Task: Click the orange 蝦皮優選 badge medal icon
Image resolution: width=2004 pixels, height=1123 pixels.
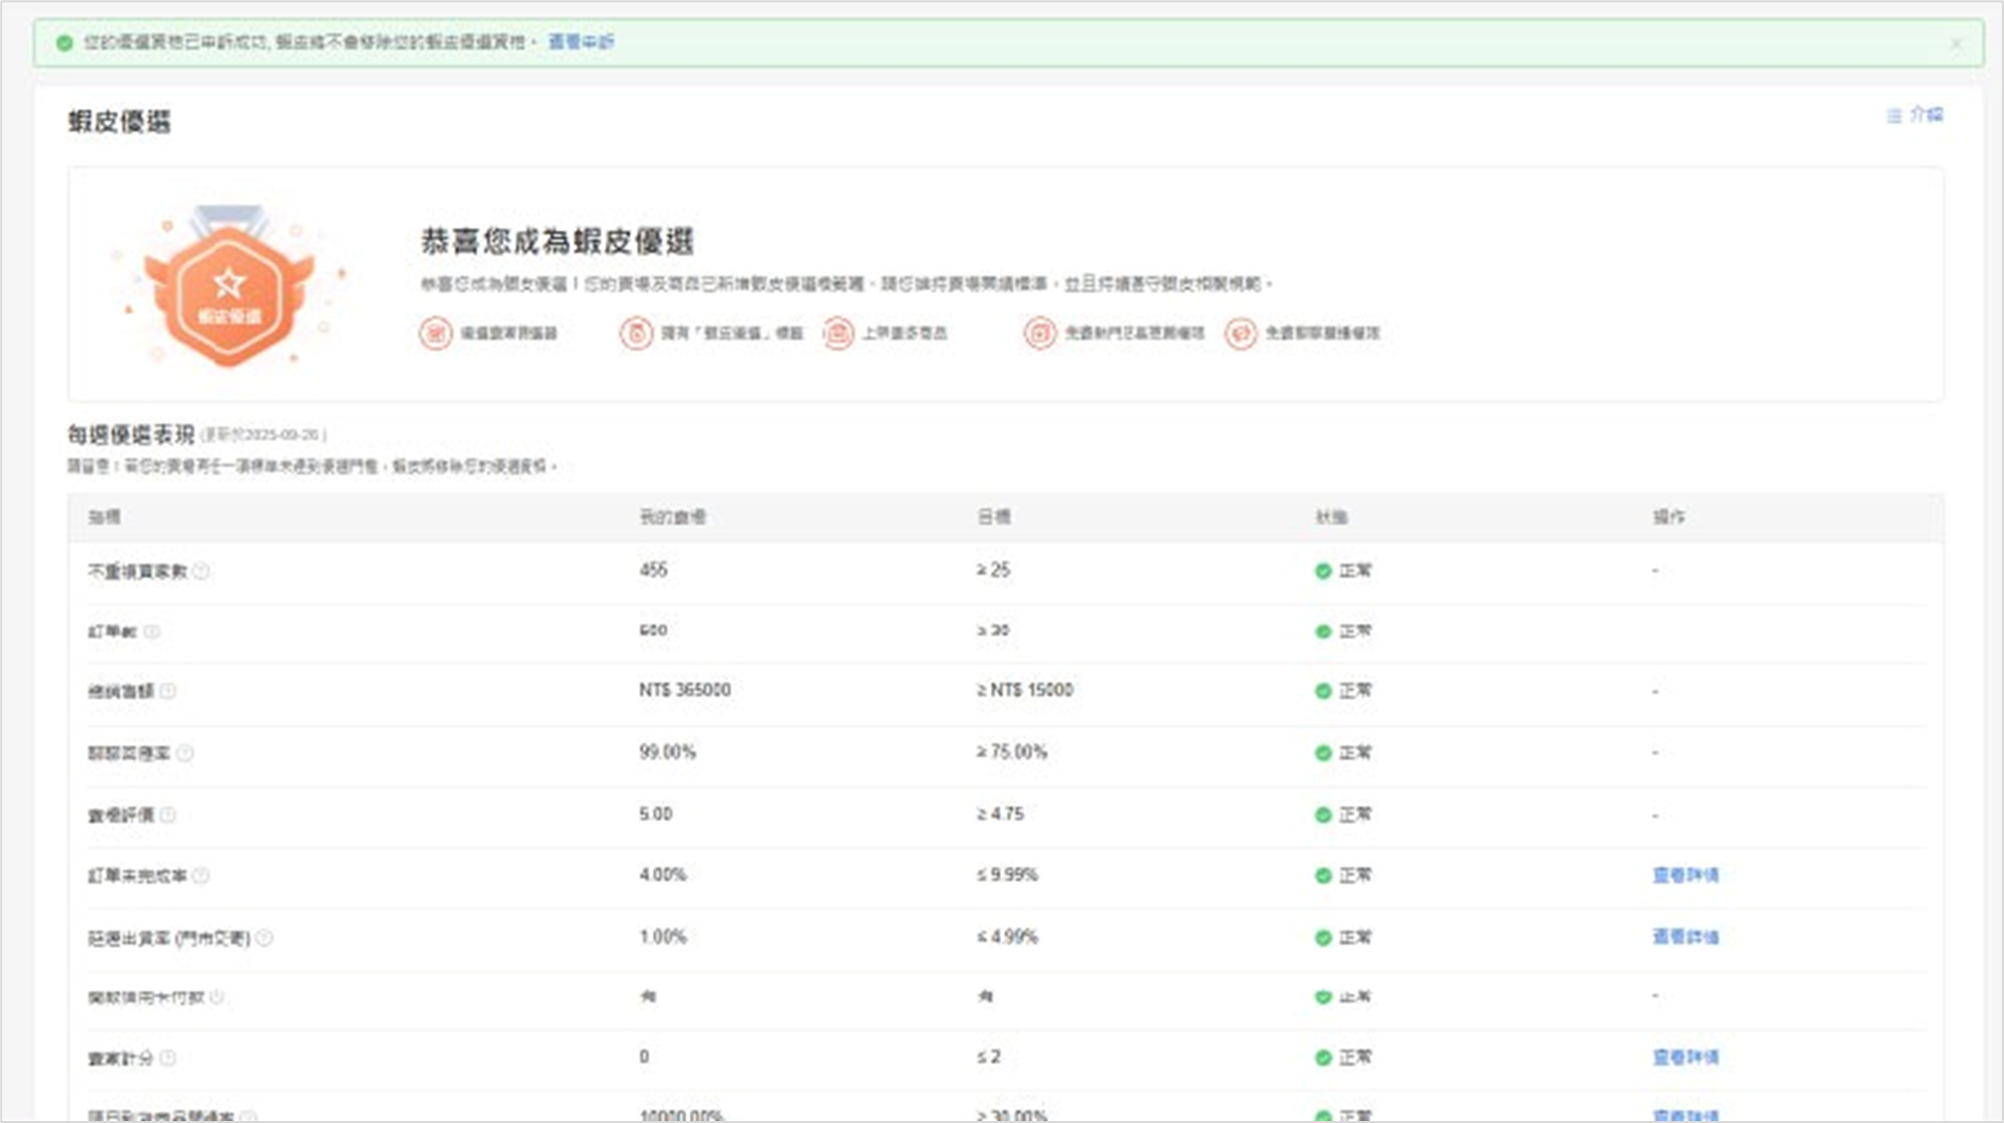Action: (x=228, y=290)
